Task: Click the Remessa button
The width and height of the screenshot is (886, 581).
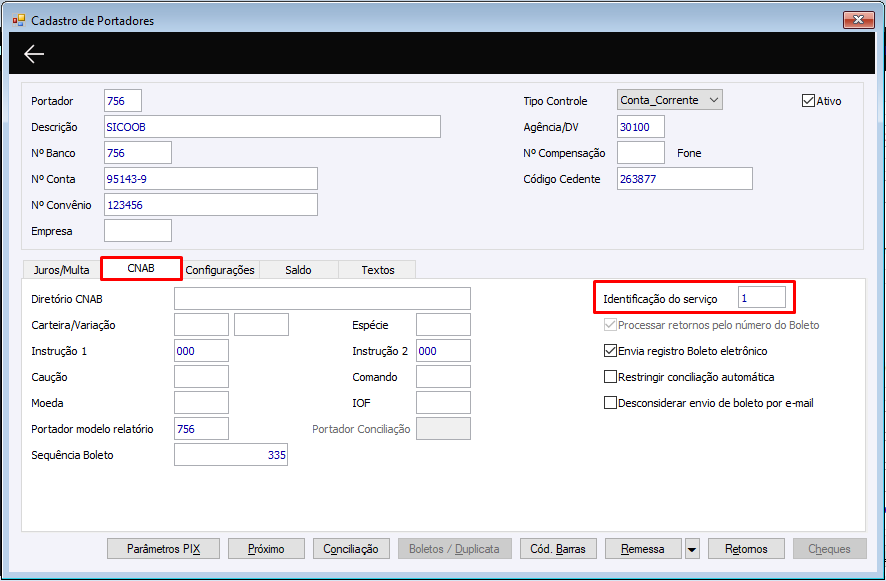Action: (x=643, y=549)
